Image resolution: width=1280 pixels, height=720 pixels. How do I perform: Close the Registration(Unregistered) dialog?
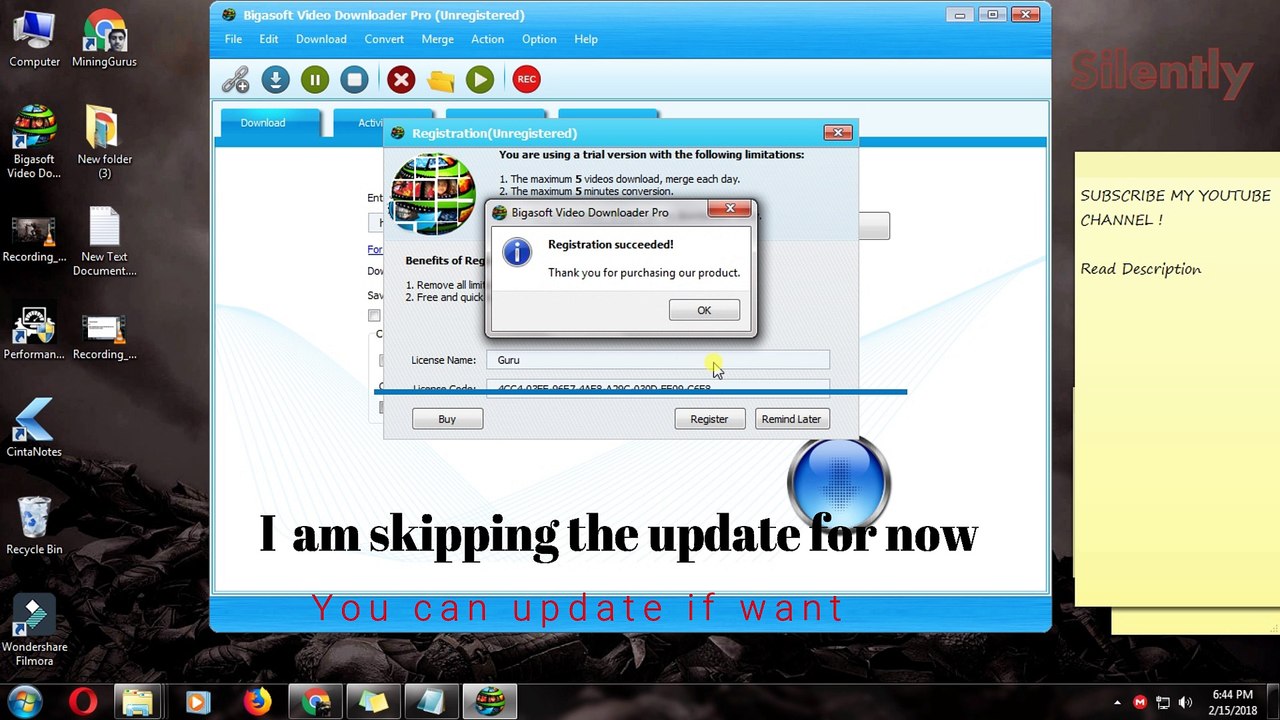pyautogui.click(x=838, y=132)
